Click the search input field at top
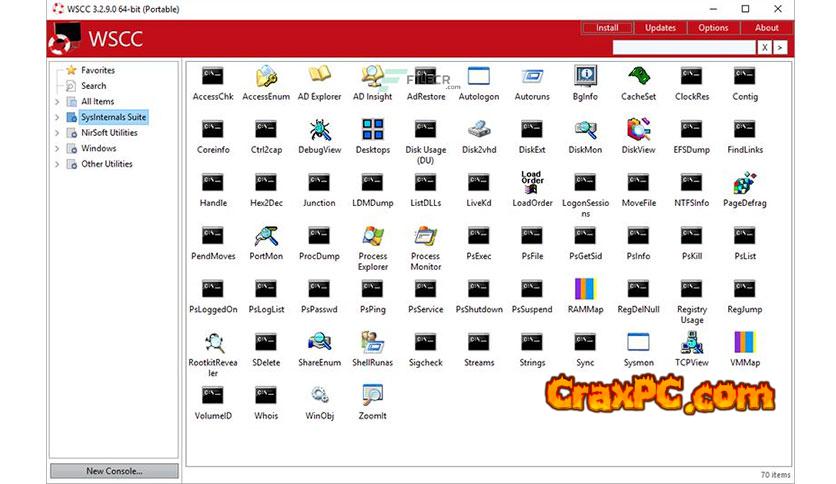 [x=683, y=47]
